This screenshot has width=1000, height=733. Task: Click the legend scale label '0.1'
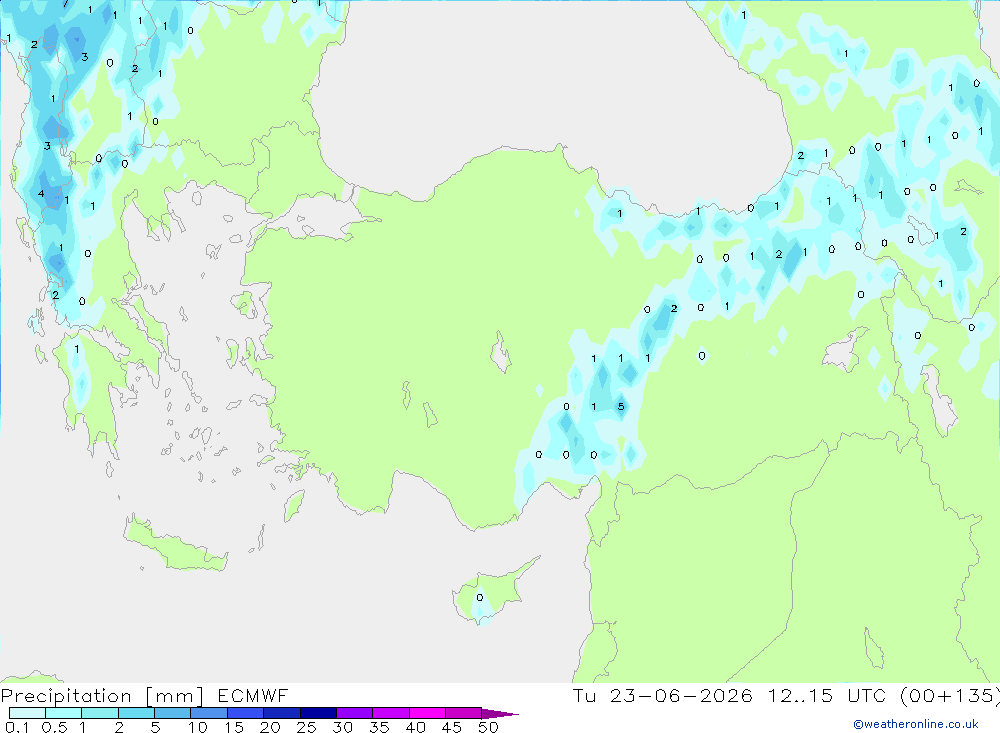17,727
